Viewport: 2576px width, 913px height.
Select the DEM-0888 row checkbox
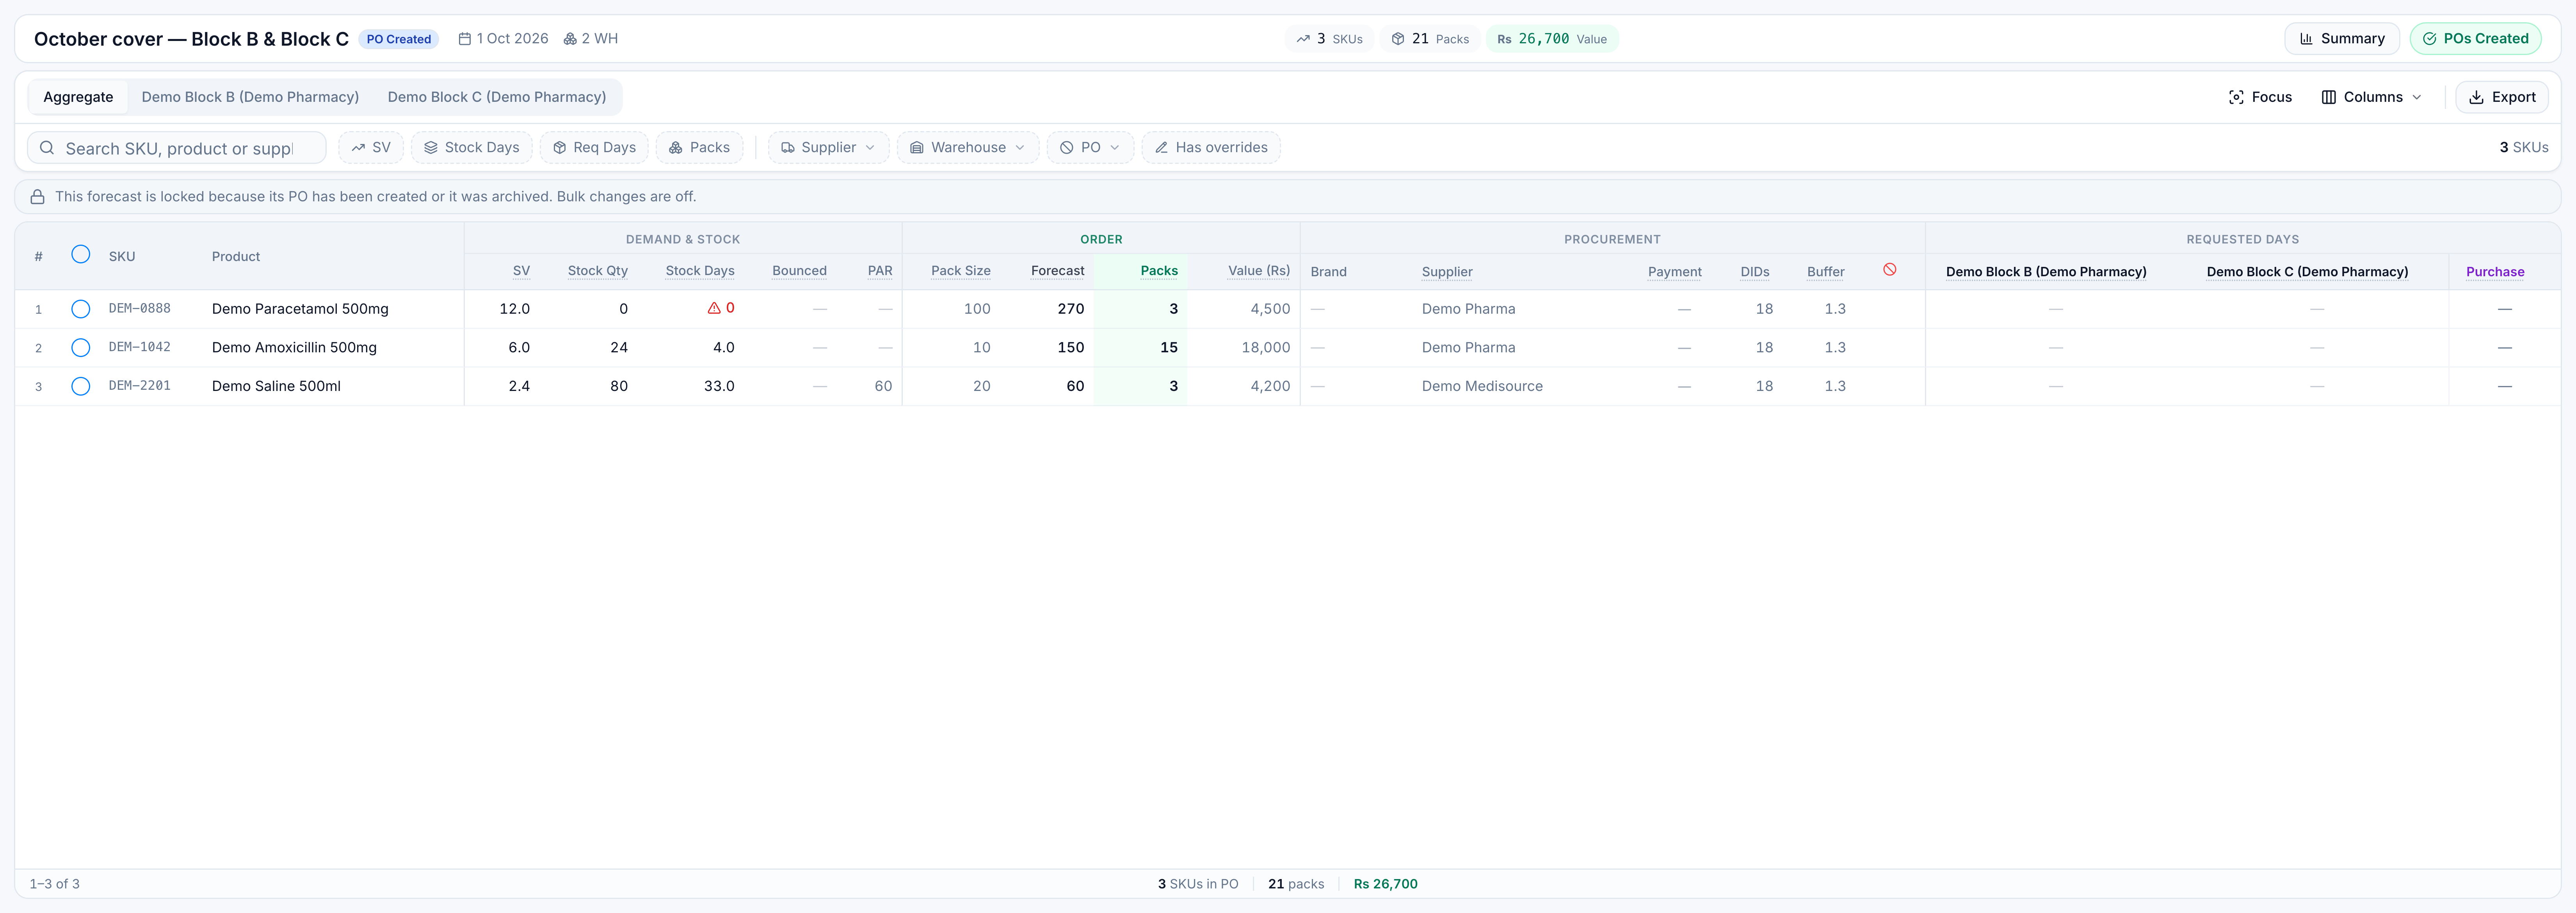click(81, 309)
